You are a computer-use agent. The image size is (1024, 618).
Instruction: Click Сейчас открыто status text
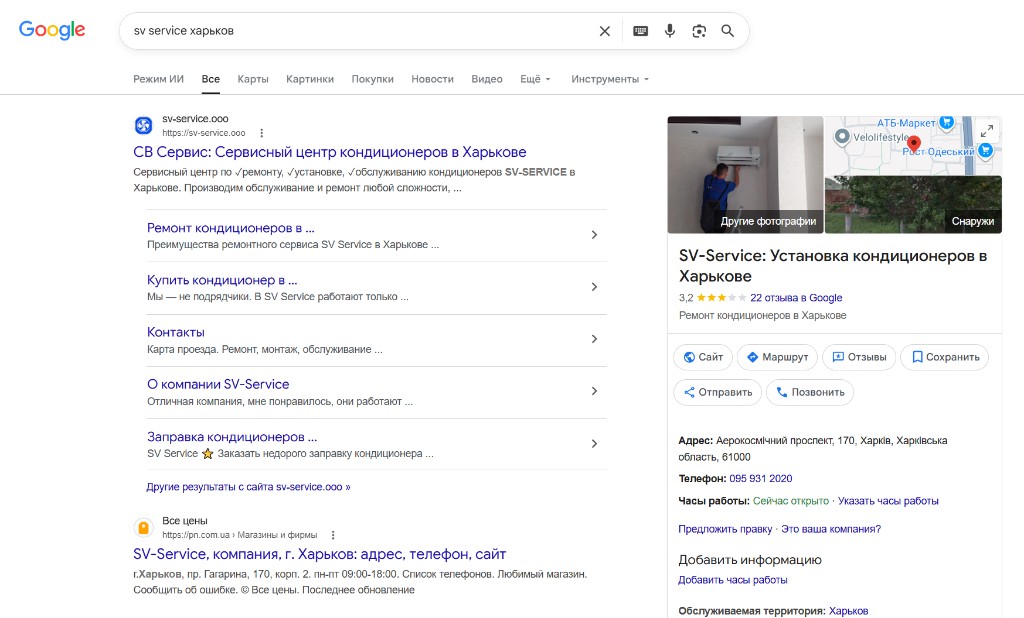pyautogui.click(x=791, y=501)
